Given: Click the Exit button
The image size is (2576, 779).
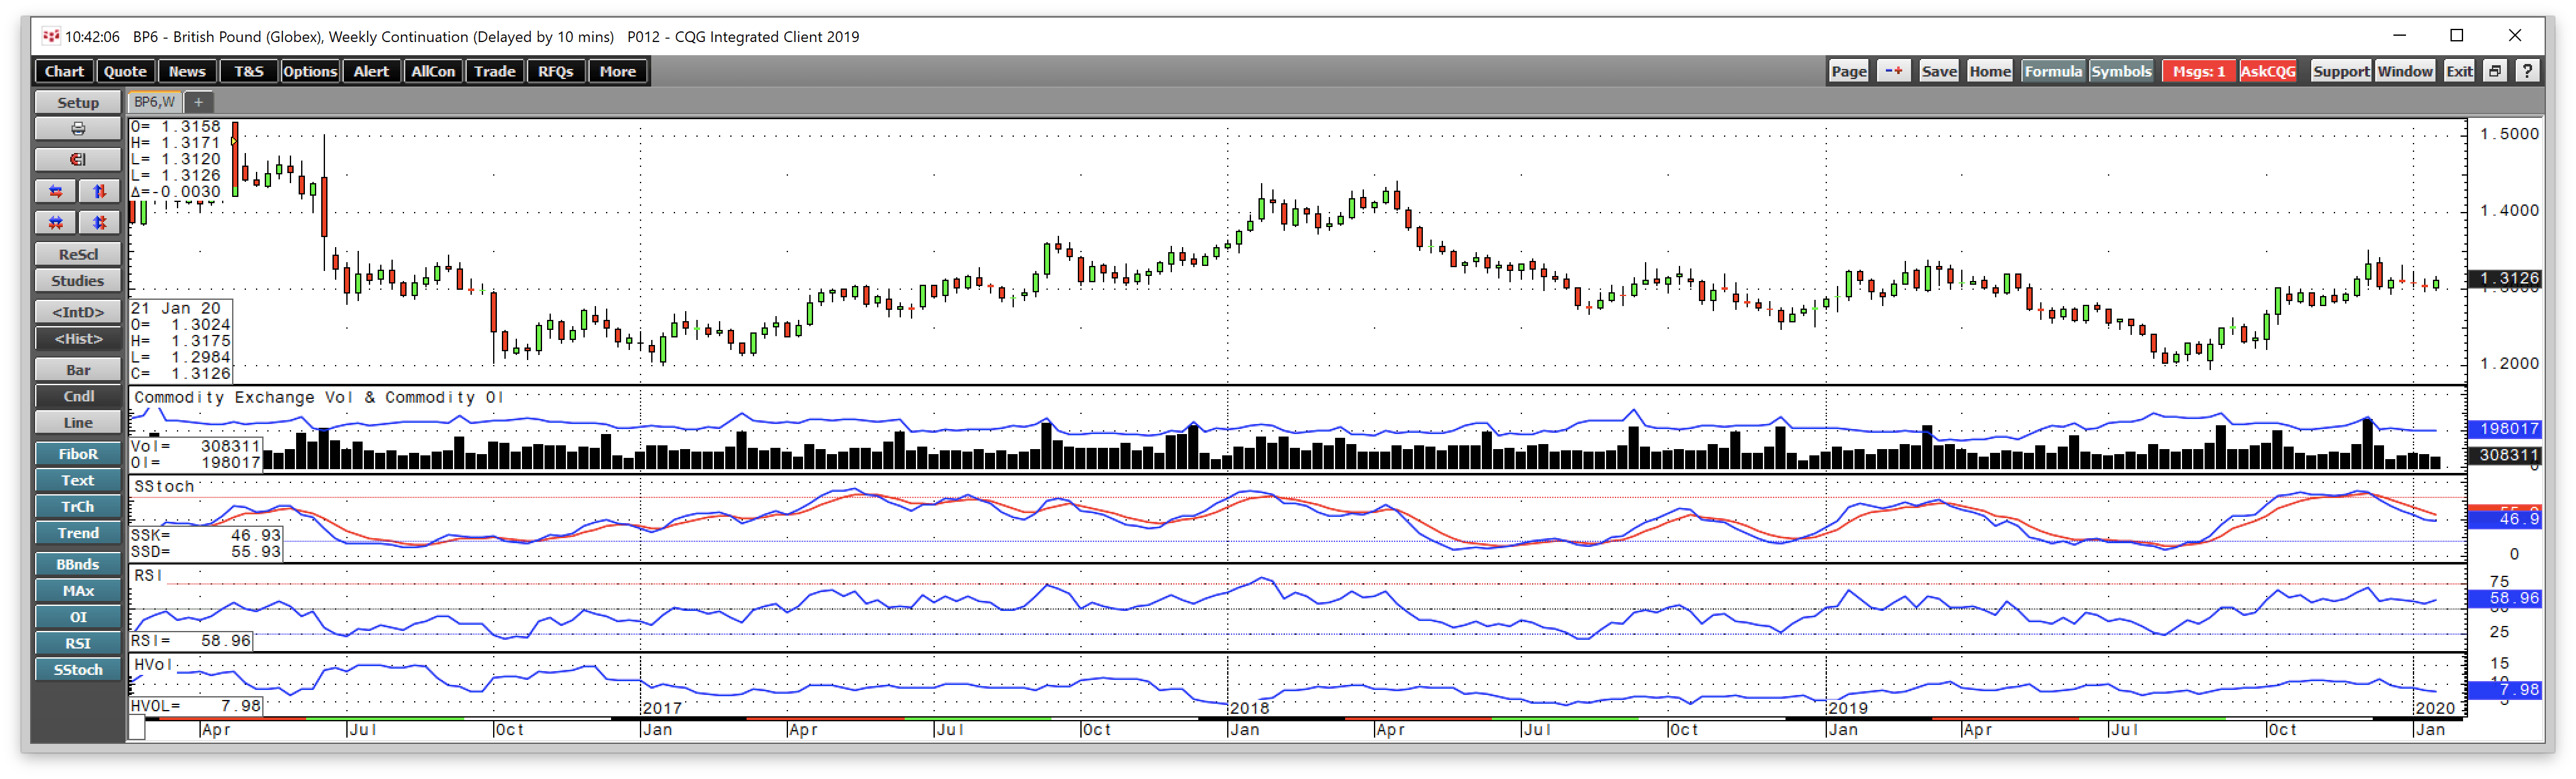Looking at the screenshot, I should pos(2459,71).
